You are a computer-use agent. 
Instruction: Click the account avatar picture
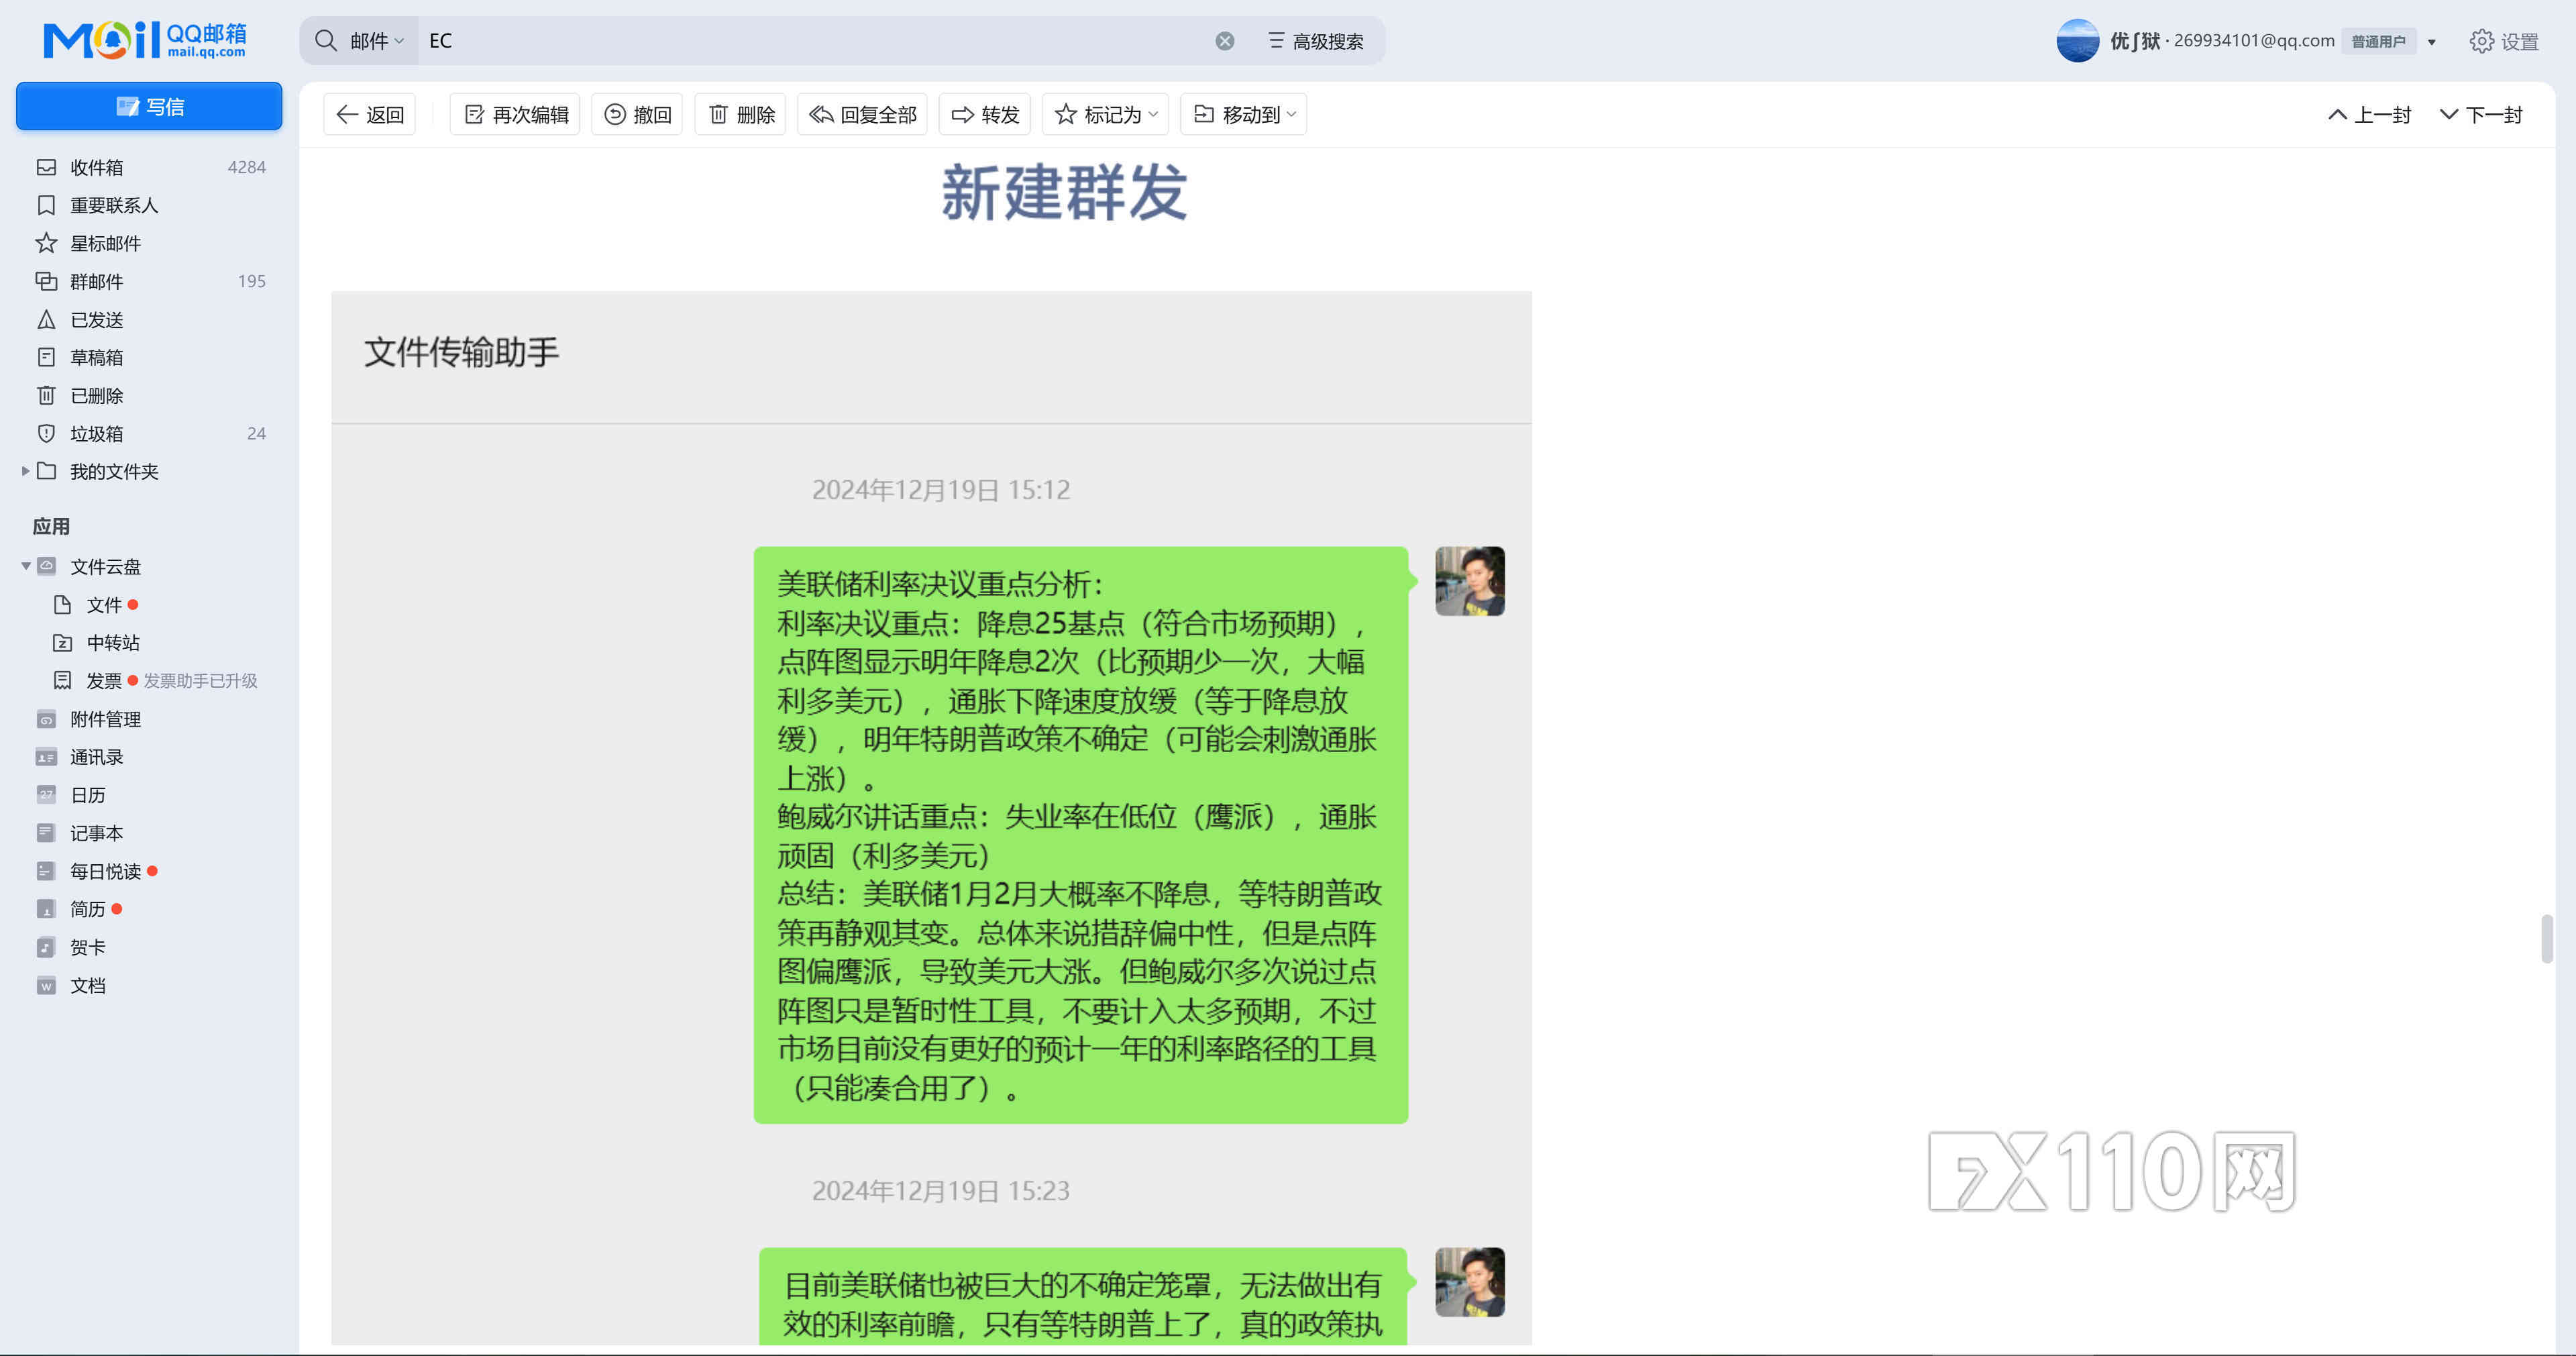click(x=2077, y=41)
